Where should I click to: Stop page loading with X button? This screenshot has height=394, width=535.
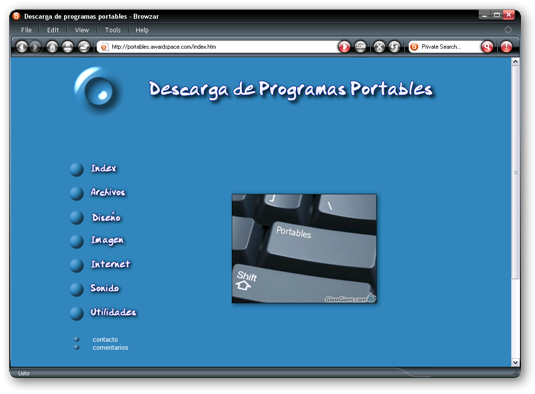point(379,47)
